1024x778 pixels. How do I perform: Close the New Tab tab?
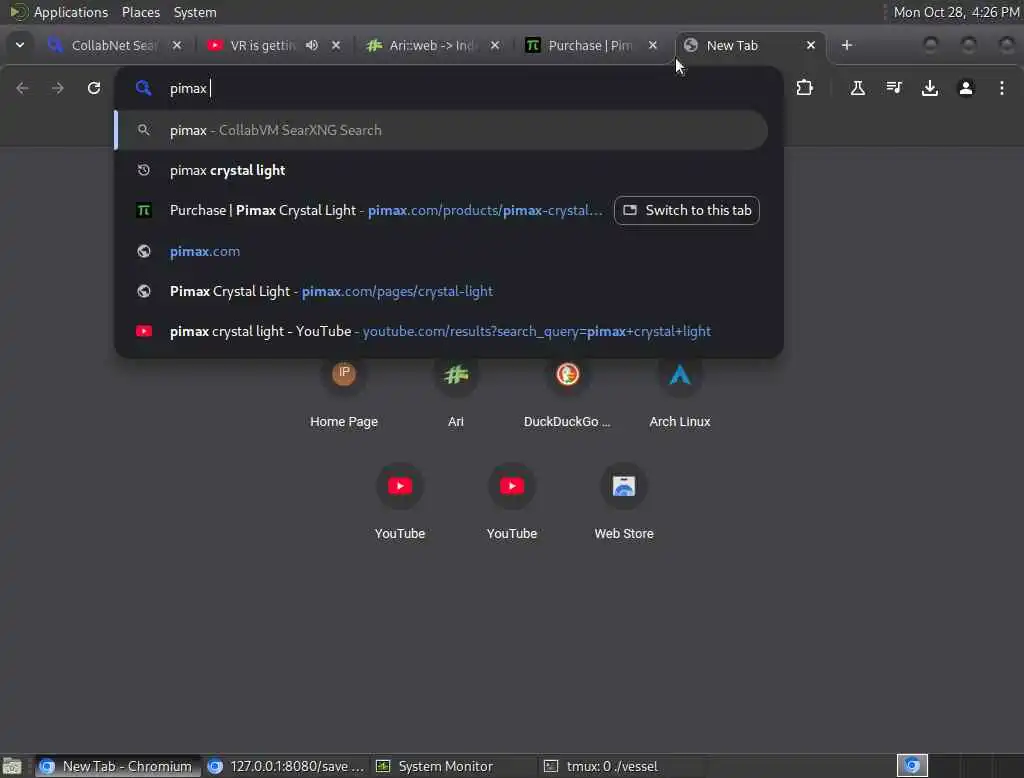click(x=810, y=45)
